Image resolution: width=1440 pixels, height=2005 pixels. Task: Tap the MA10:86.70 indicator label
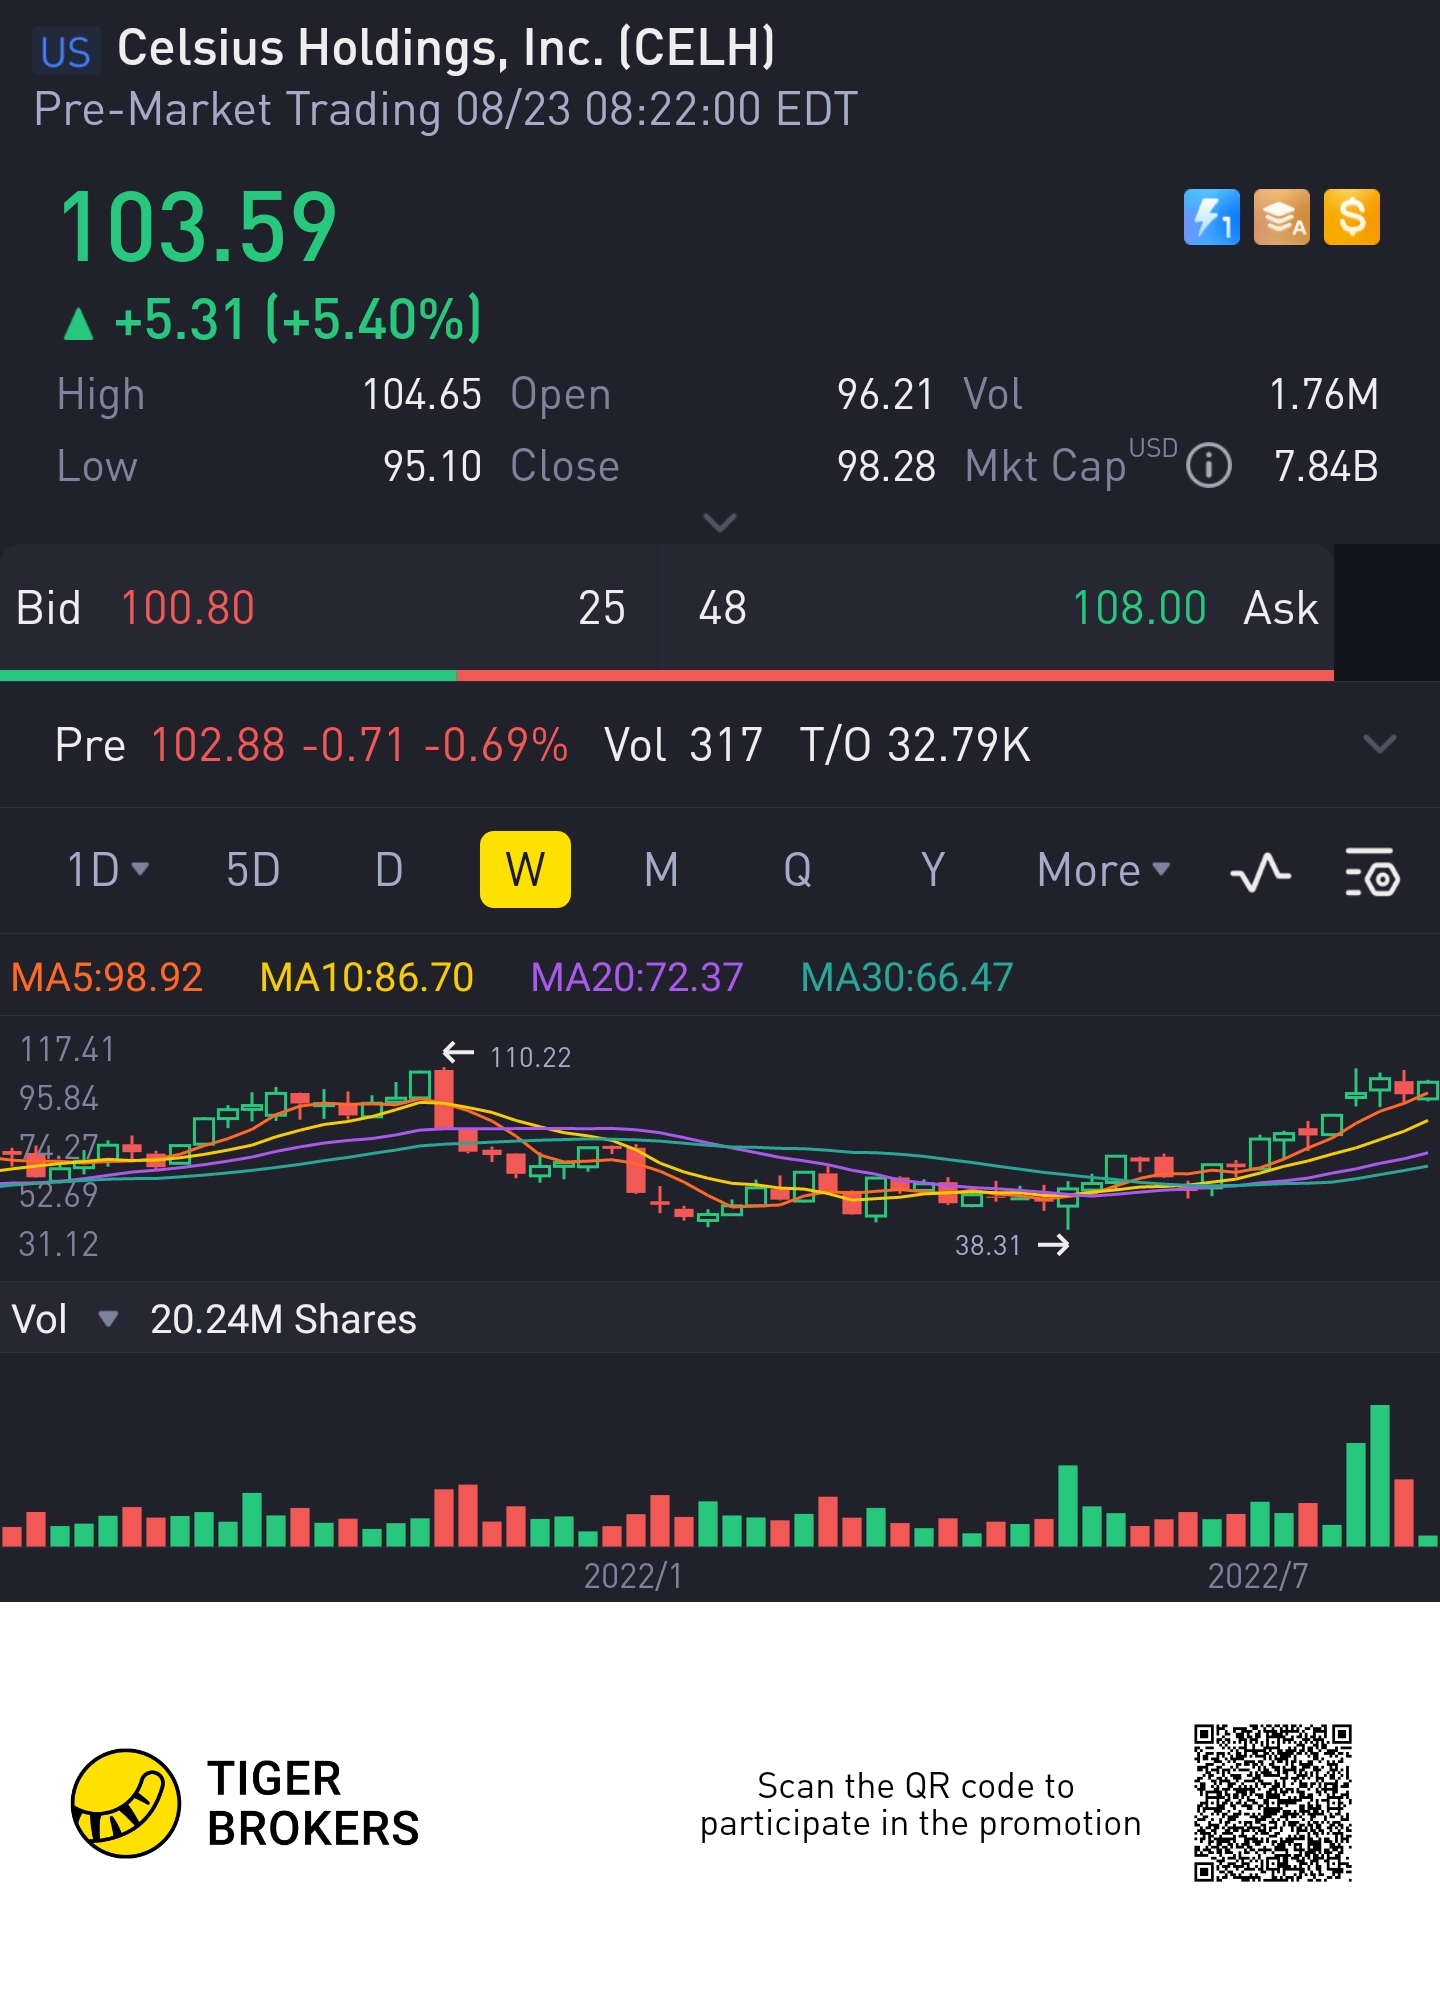(x=367, y=977)
